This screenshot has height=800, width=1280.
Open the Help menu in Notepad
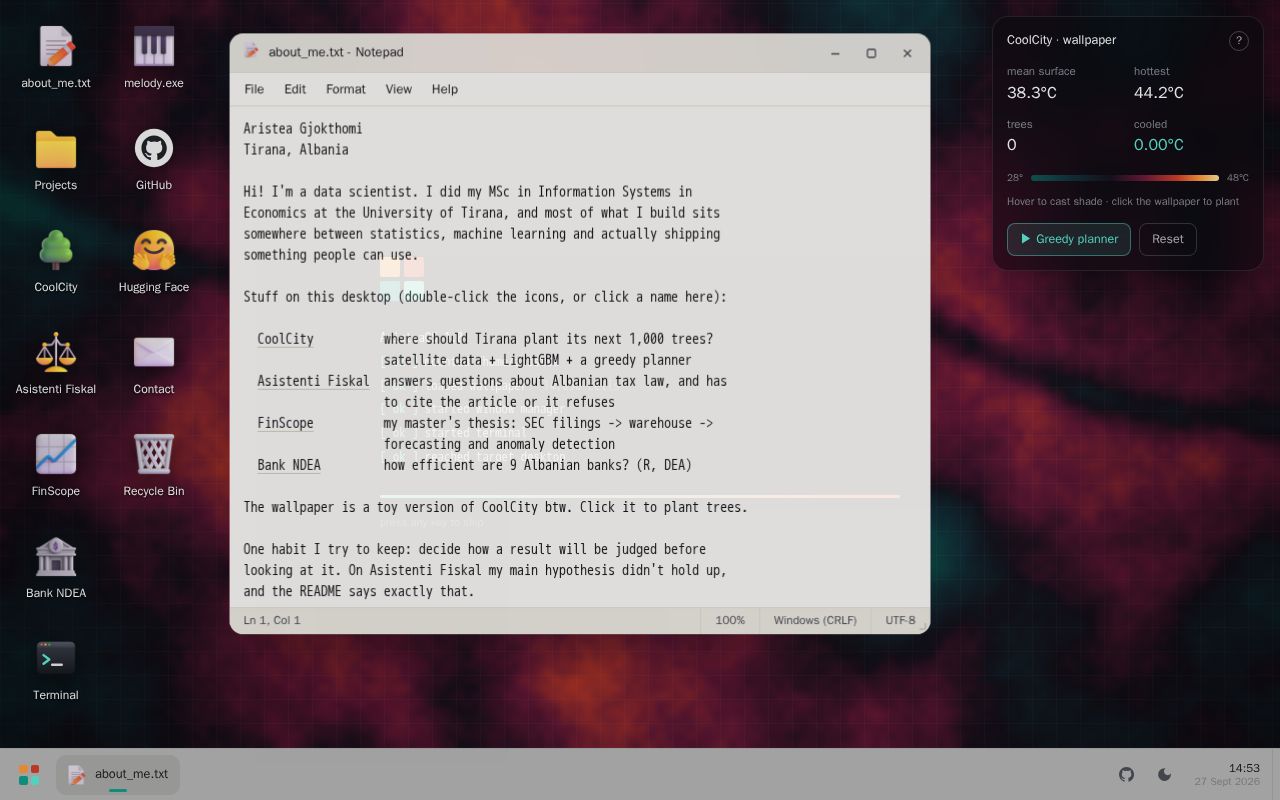445,89
